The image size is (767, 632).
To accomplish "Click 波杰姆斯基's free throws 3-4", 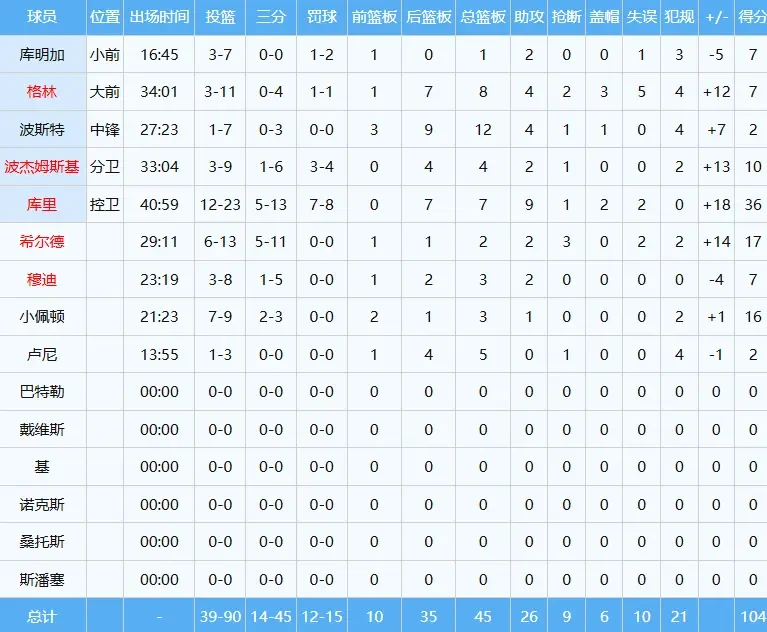I will coord(322,167).
